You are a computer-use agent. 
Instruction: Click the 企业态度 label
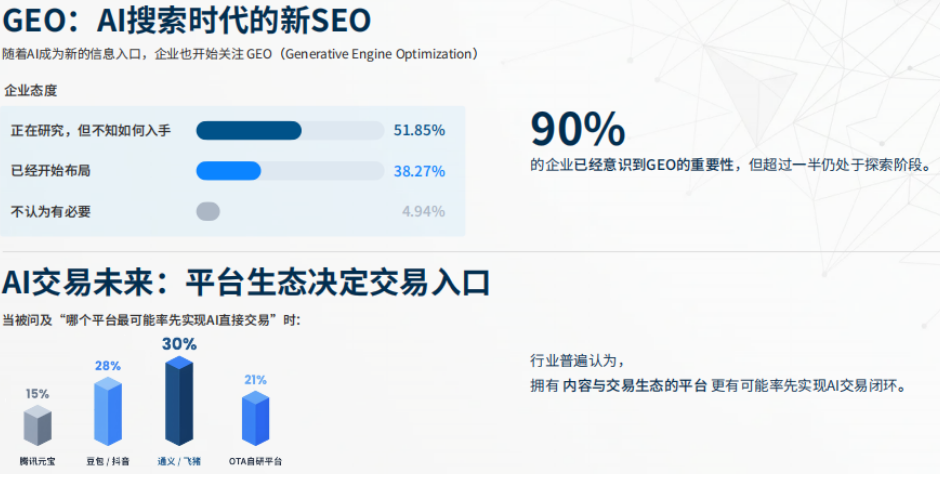31,90
